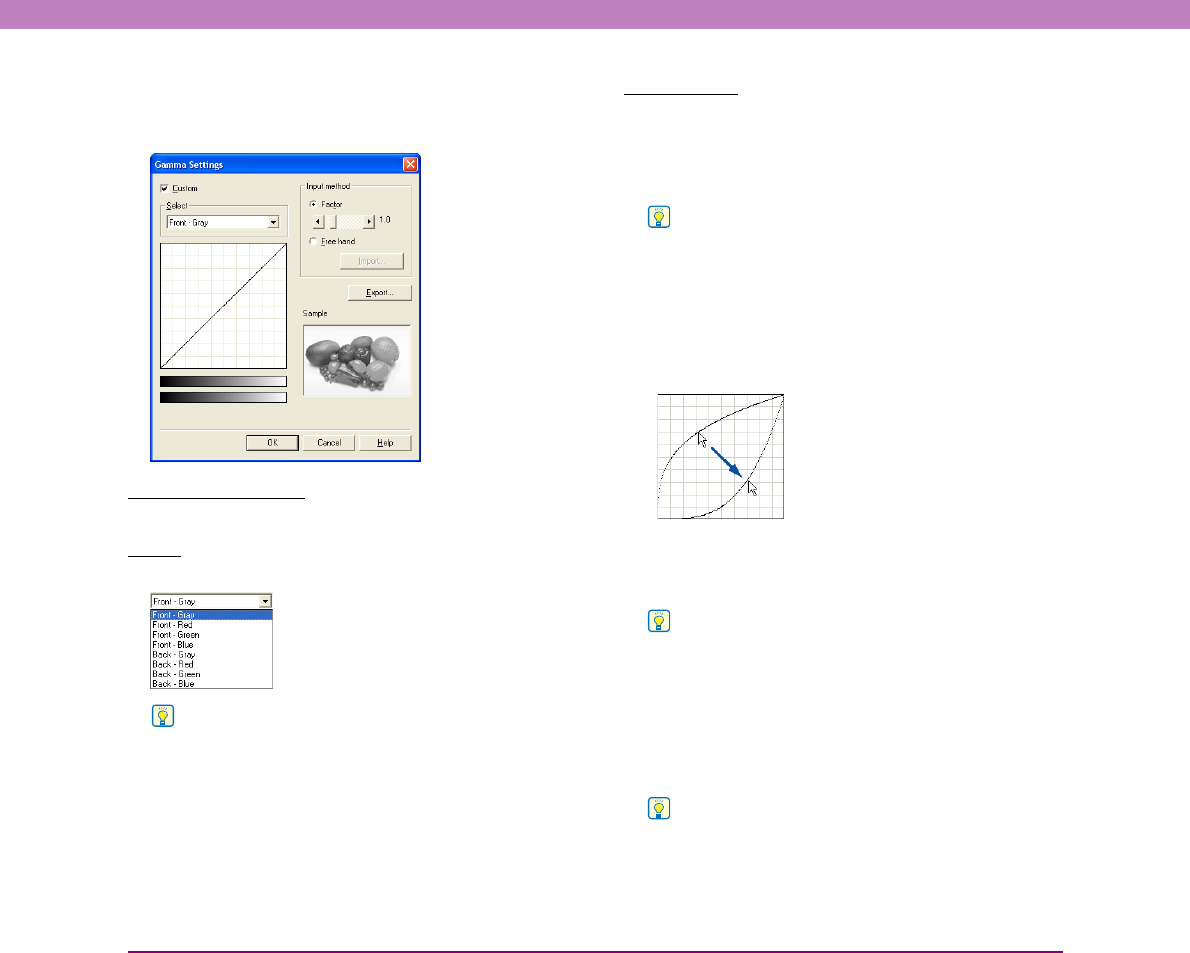This screenshot has height=953, width=1190.
Task: Choose Back - Red from the list
Action: [211, 665]
